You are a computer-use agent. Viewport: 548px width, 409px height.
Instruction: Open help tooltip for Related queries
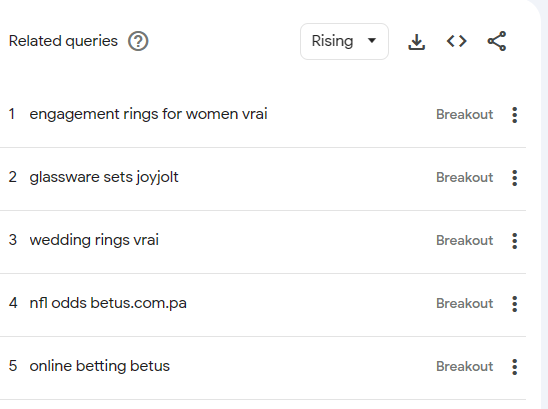coord(138,41)
